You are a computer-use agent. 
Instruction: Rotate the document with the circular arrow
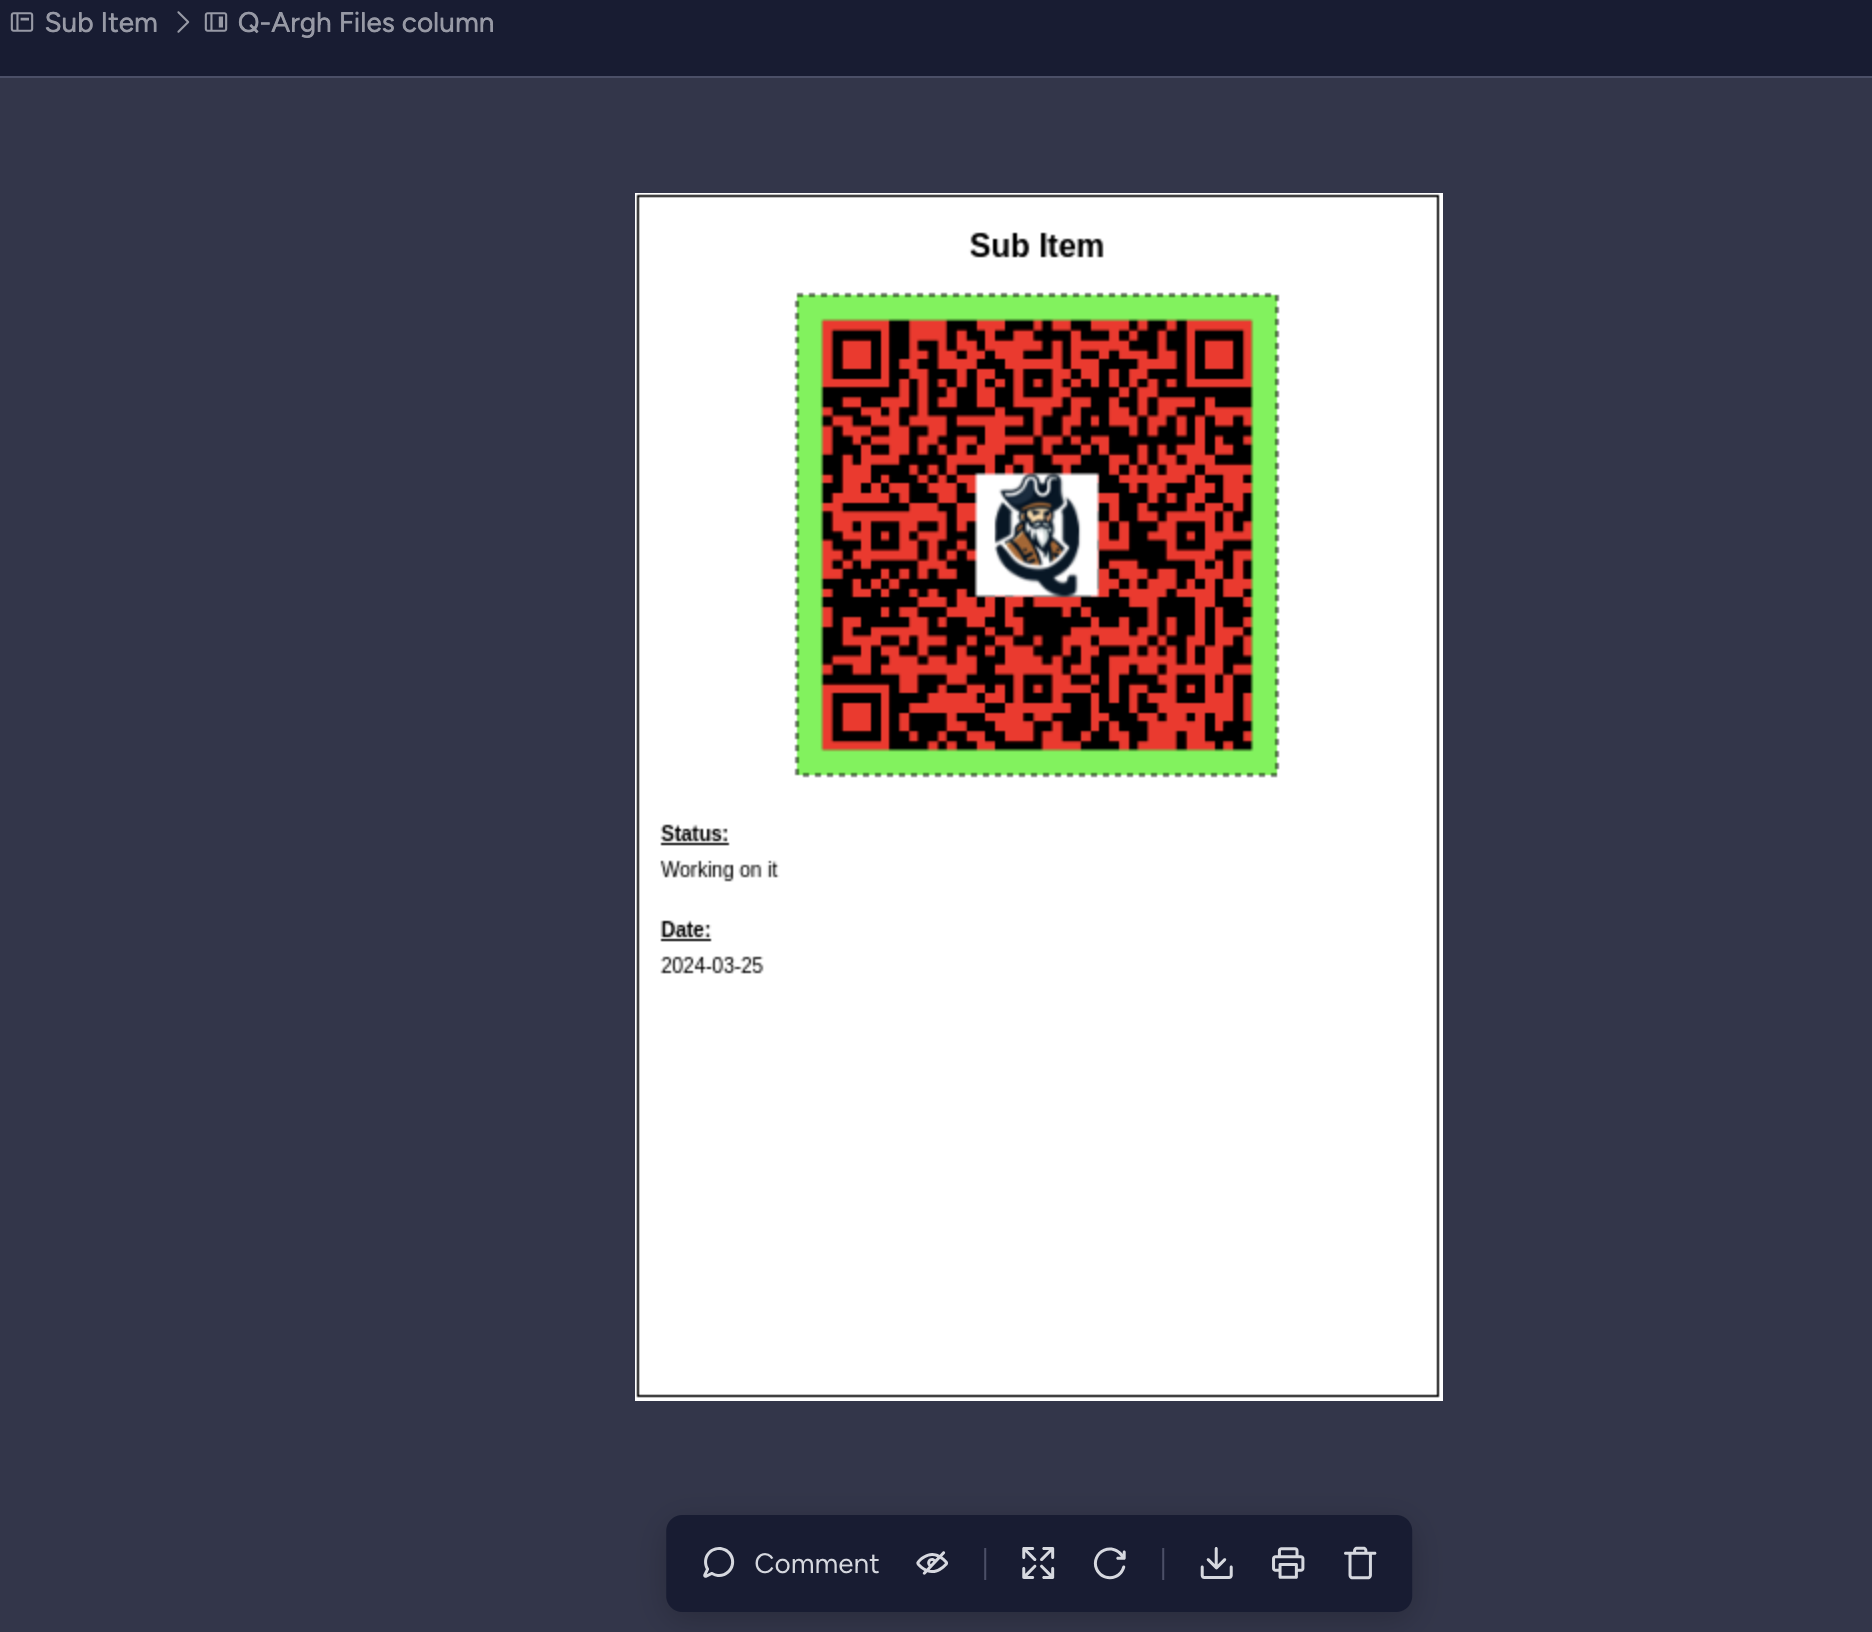pos(1110,1563)
